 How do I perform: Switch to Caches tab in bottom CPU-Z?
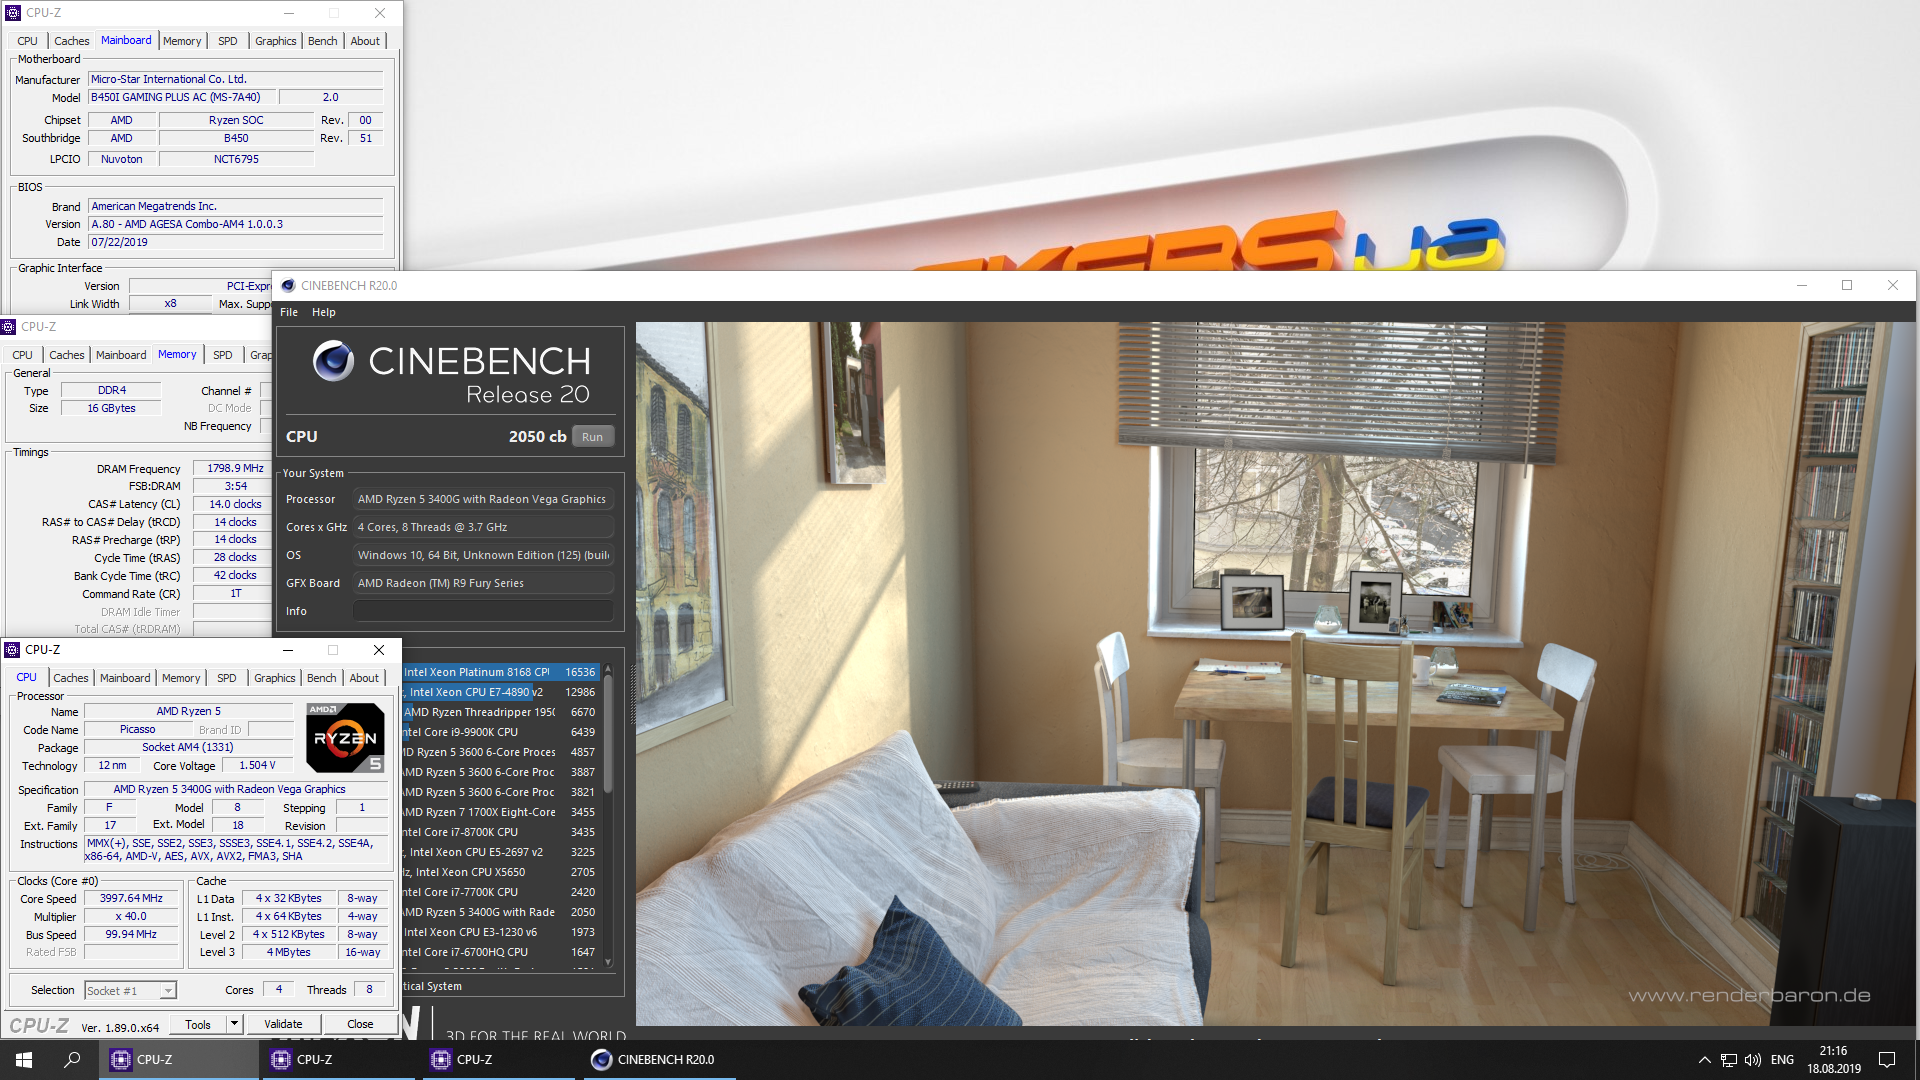(71, 678)
